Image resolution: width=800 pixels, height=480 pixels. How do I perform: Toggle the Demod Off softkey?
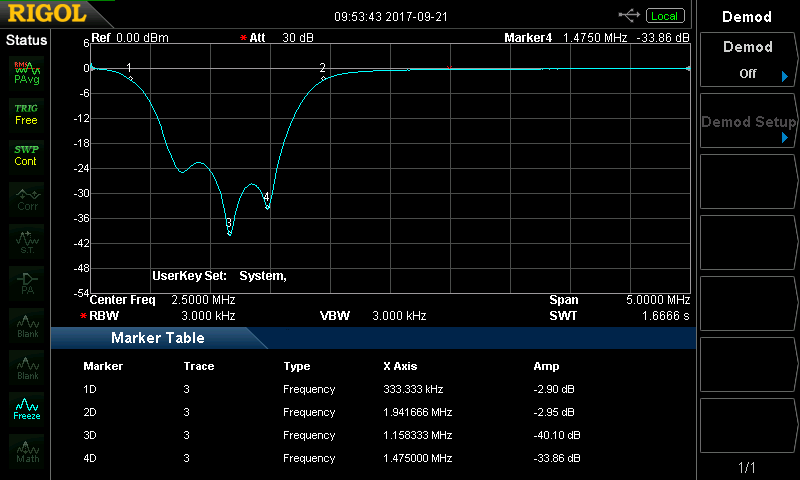(748, 60)
